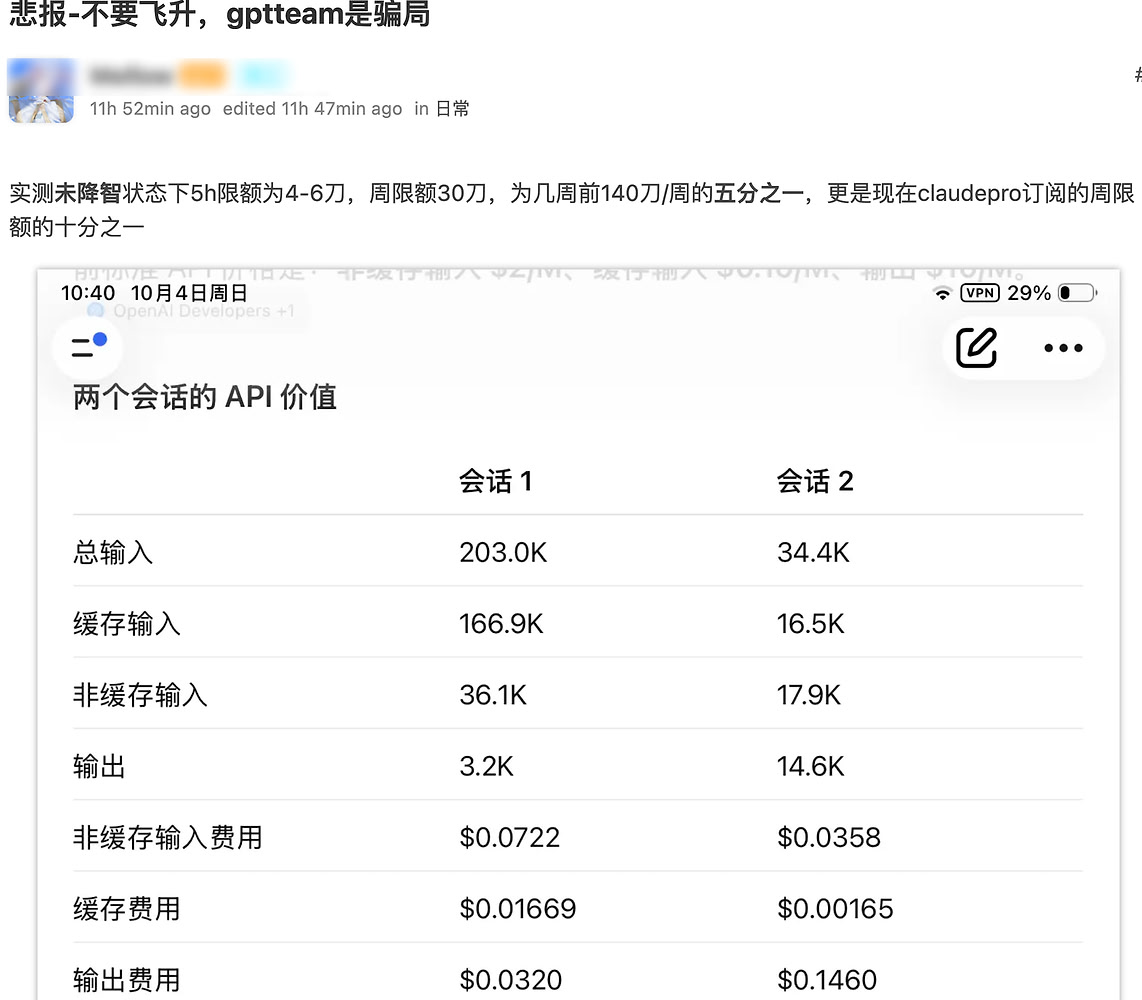Click the value '166.9K'
The width and height of the screenshot is (1142, 1000).
[x=501, y=623]
